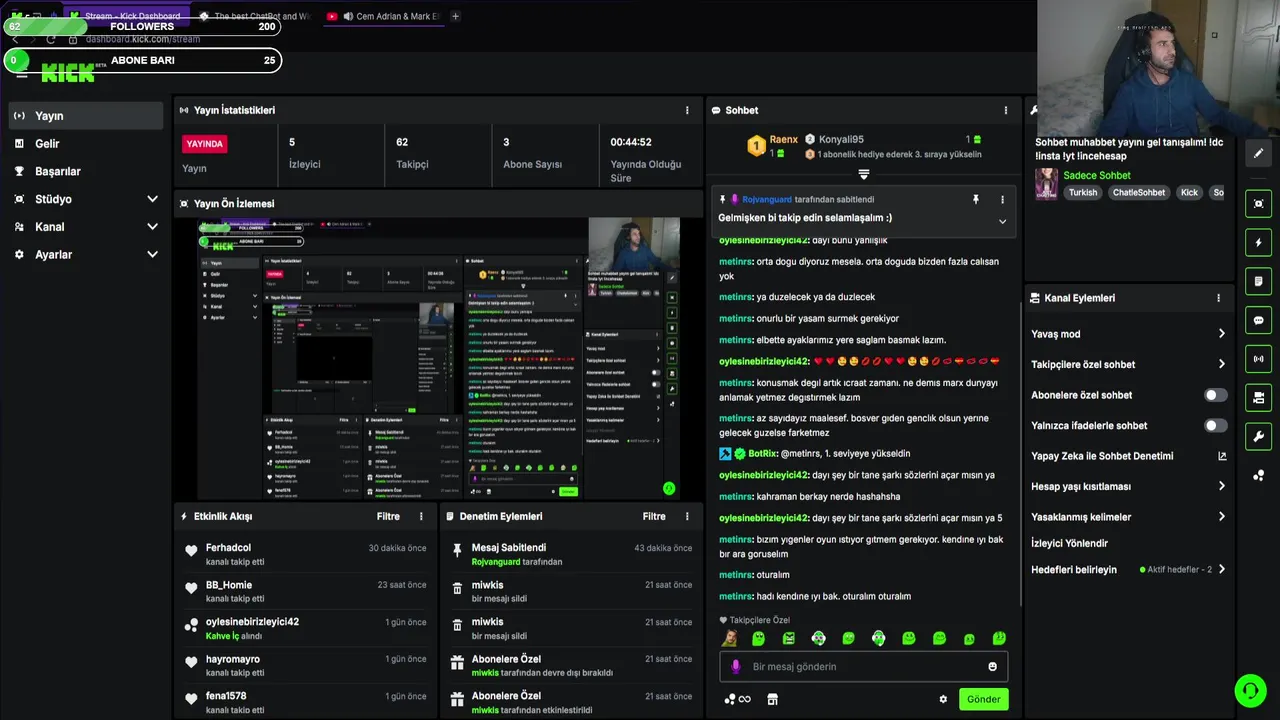Open Filtre in Denetim Eylemleri panel

(654, 516)
